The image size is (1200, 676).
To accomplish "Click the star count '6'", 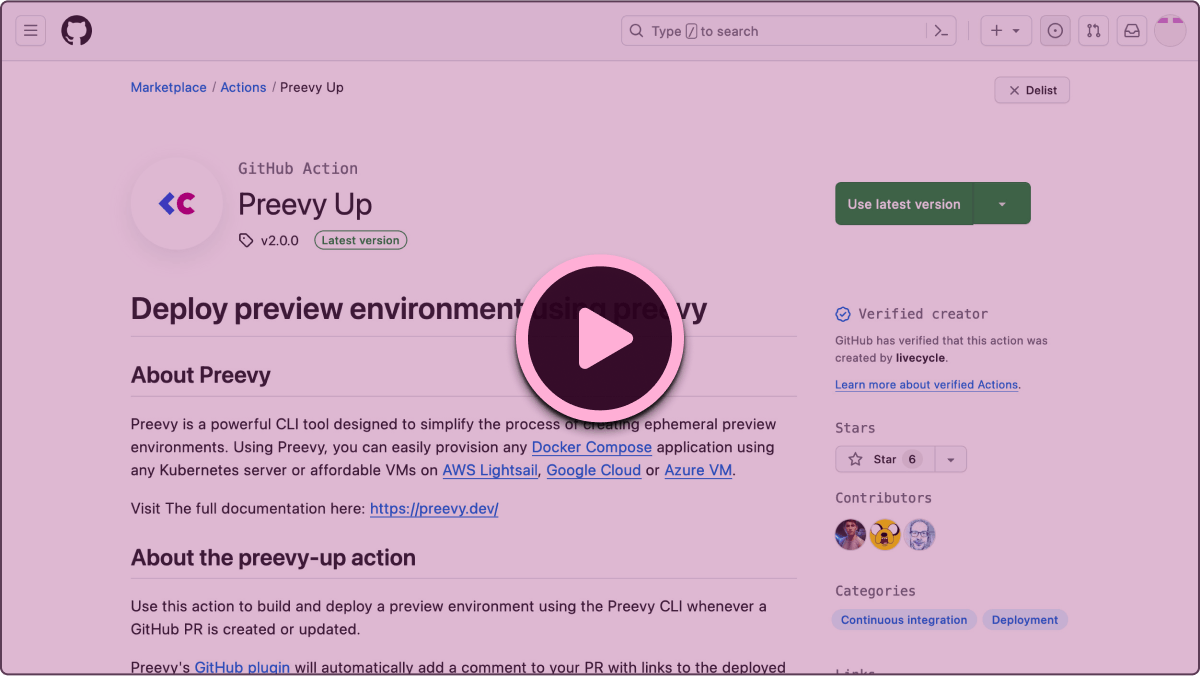I will pyautogui.click(x=912, y=459).
